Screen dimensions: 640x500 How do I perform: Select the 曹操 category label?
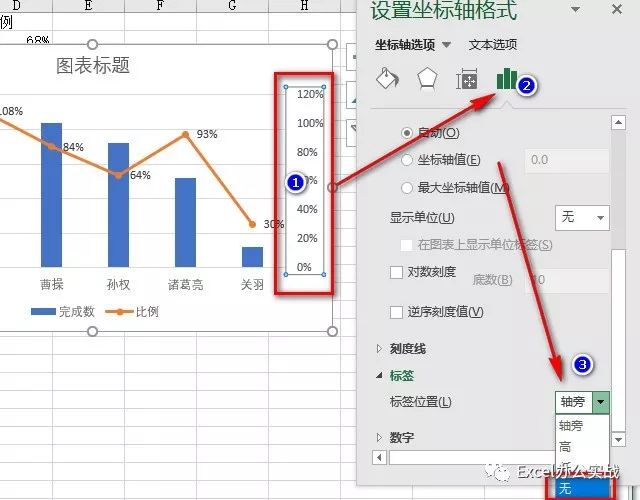pyautogui.click(x=52, y=284)
